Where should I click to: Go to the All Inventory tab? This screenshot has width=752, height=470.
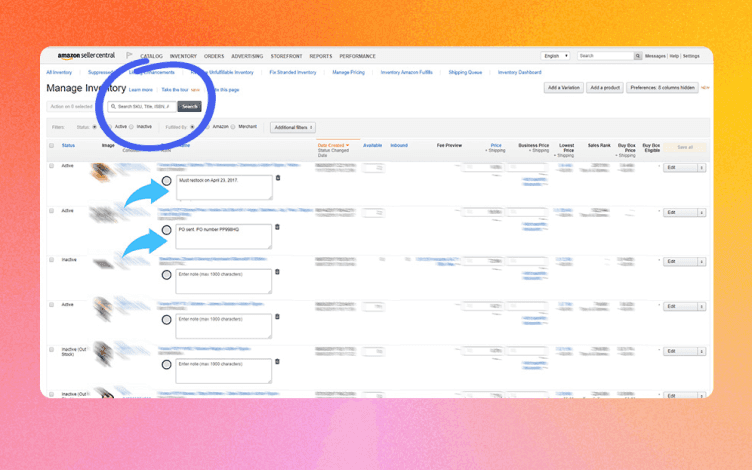59,72
